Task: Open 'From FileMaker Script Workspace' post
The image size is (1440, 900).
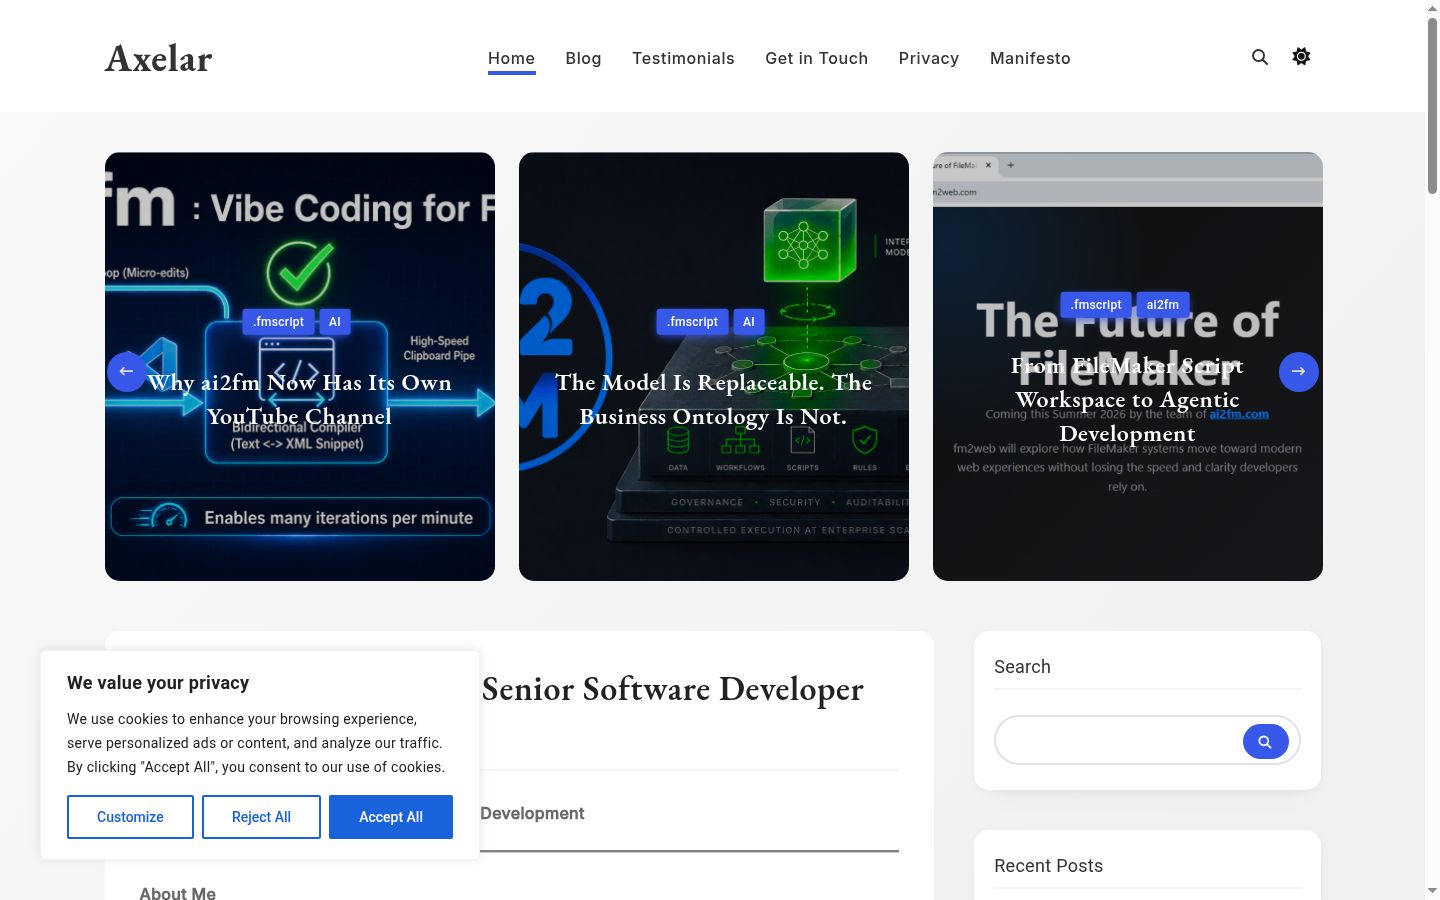Action: 1127,399
